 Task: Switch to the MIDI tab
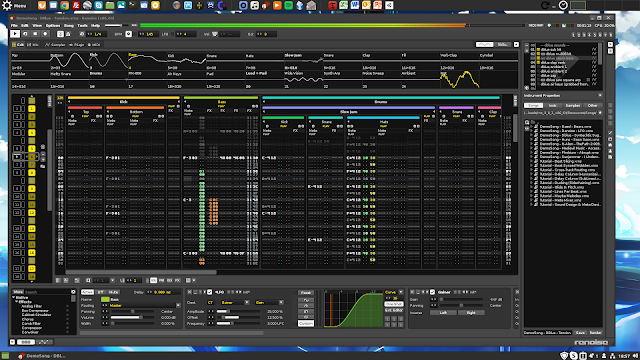94,44
